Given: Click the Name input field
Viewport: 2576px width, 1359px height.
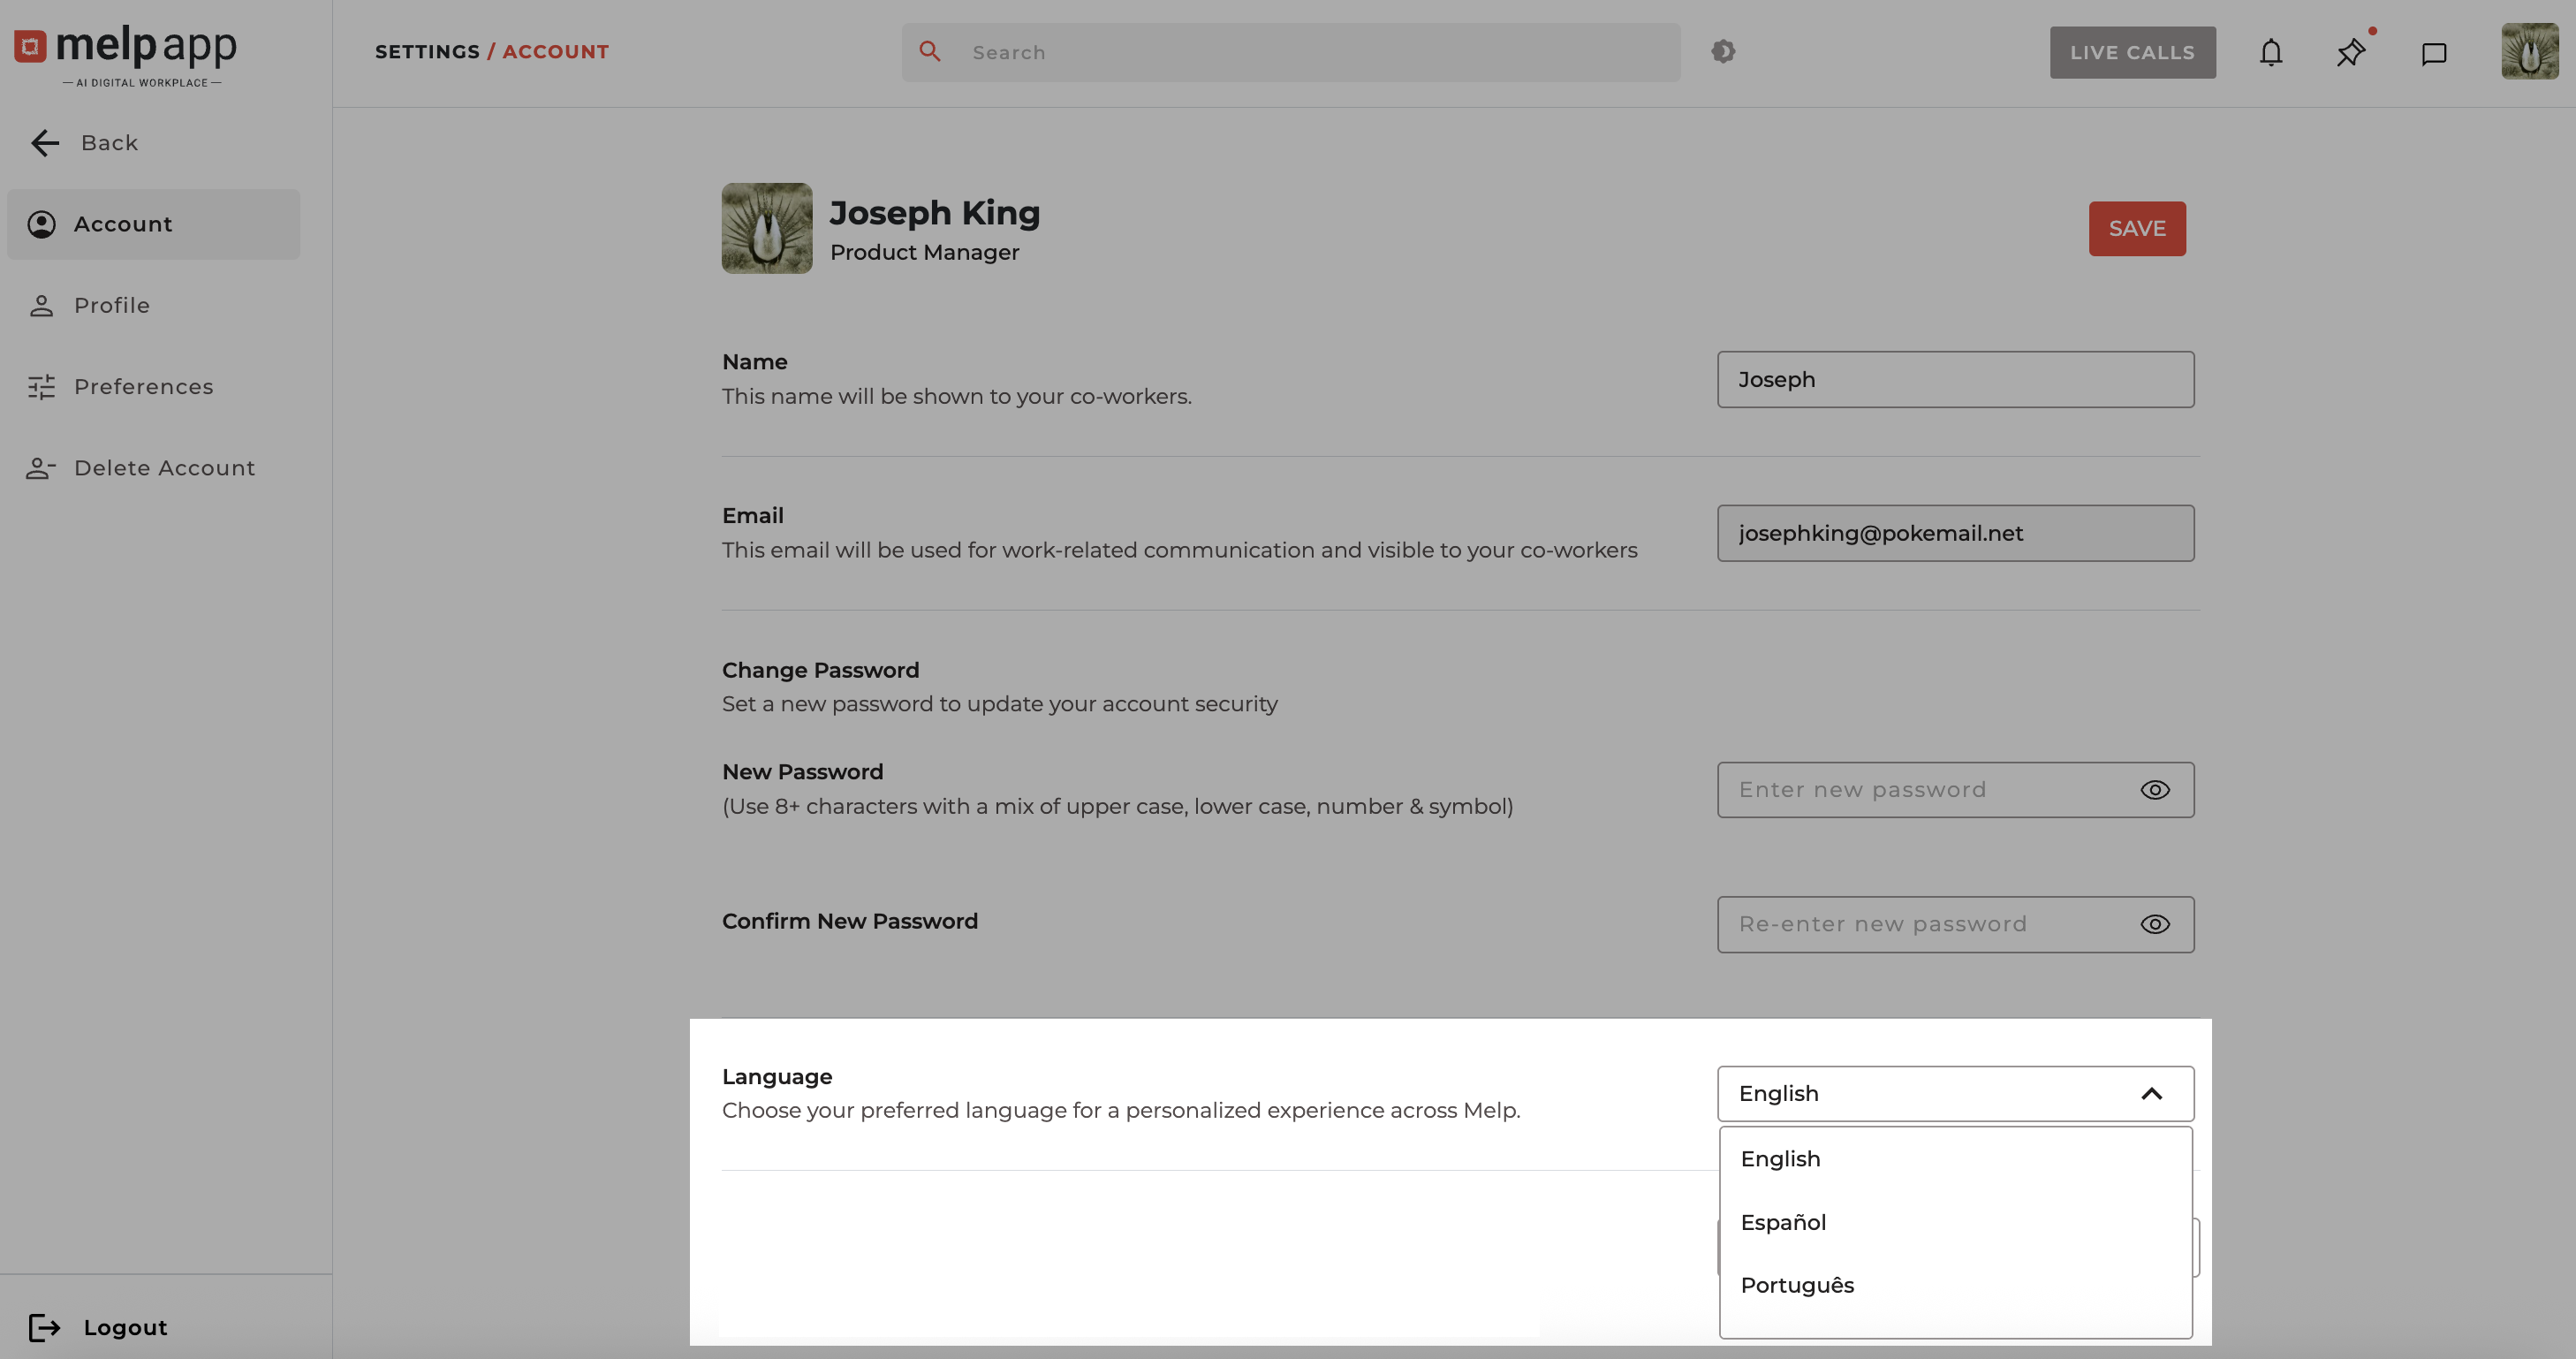Looking at the screenshot, I should 1954,380.
